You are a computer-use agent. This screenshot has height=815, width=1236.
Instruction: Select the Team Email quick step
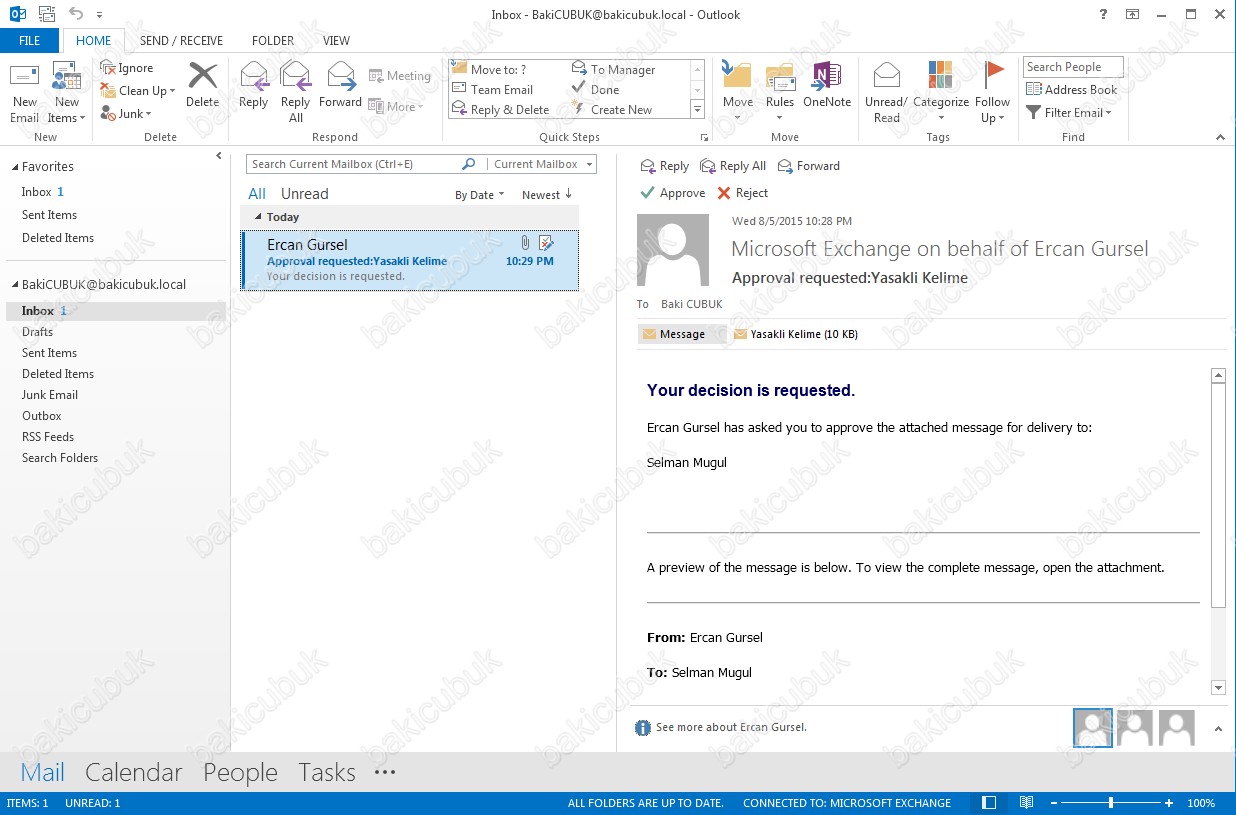tap(493, 89)
